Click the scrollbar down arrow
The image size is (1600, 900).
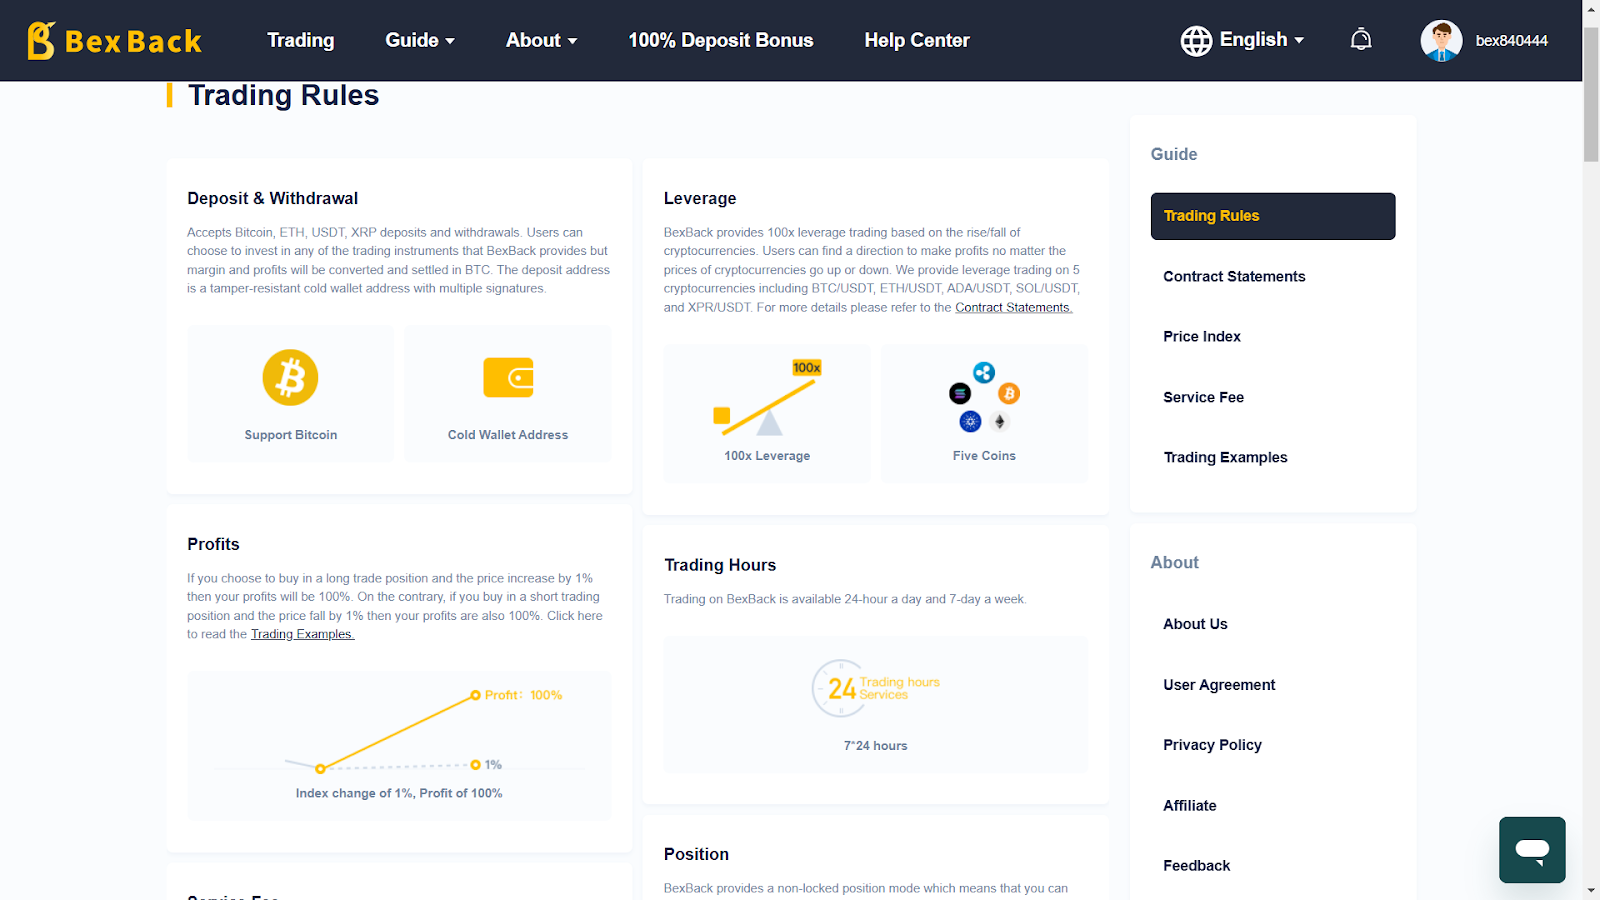click(1591, 890)
